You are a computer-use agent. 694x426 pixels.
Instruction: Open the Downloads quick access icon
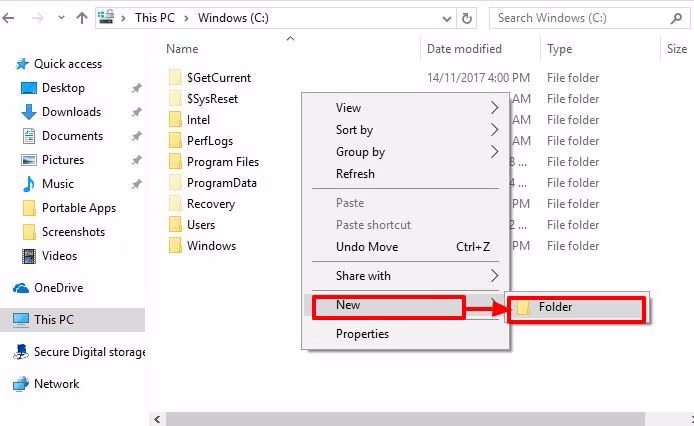pos(29,112)
